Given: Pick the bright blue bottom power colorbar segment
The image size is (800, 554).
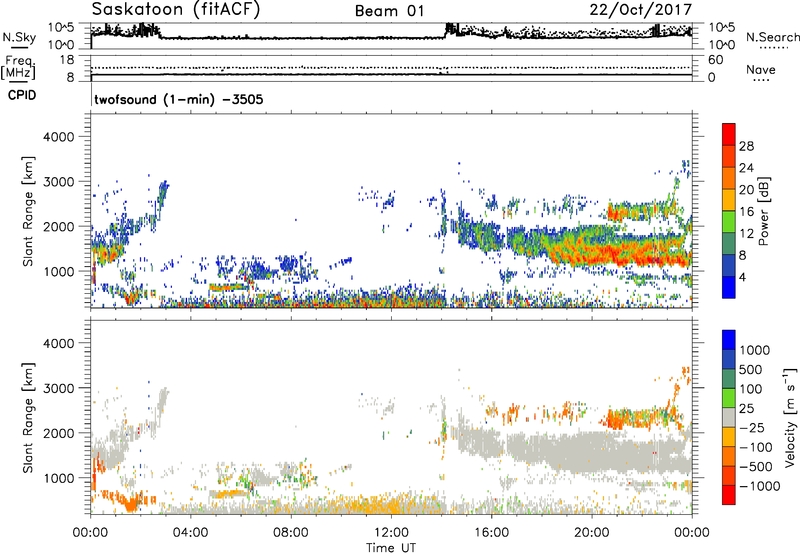Looking at the screenshot, I should click(729, 287).
